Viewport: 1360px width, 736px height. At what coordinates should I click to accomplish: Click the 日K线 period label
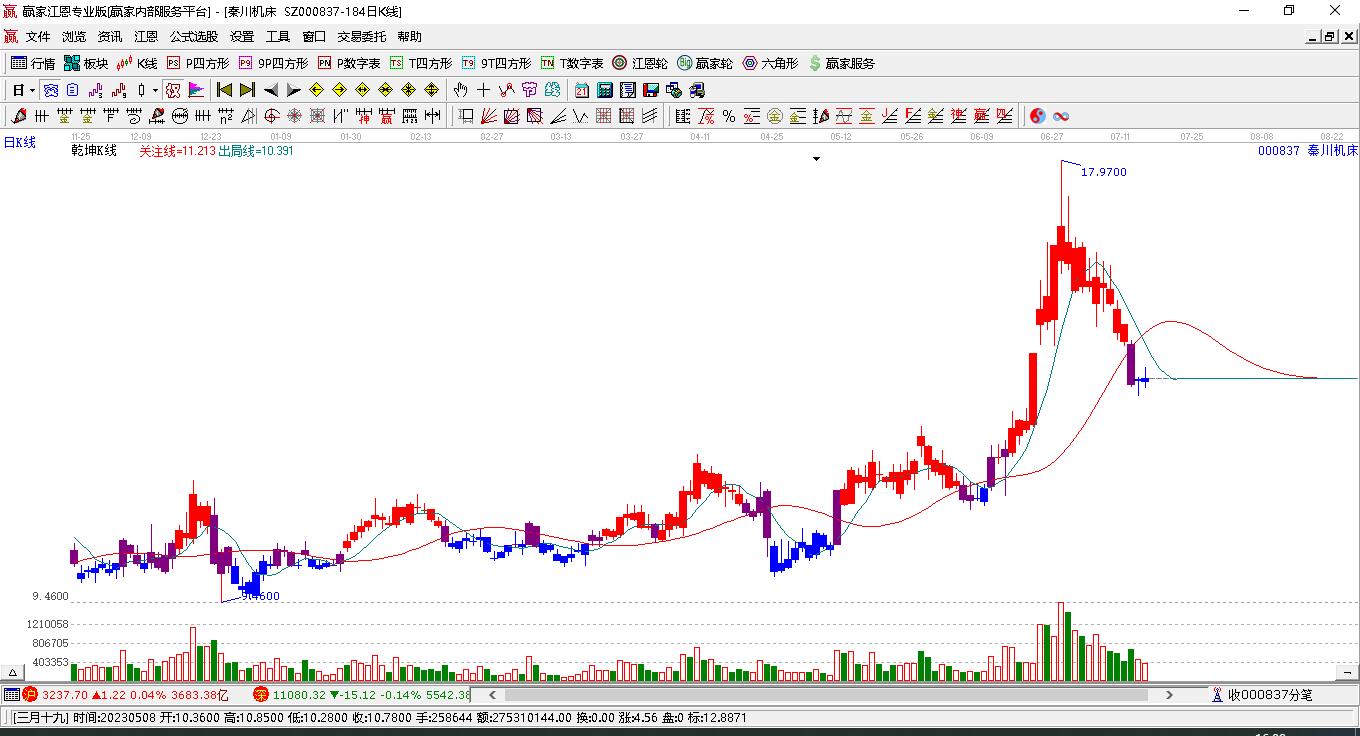[19, 143]
